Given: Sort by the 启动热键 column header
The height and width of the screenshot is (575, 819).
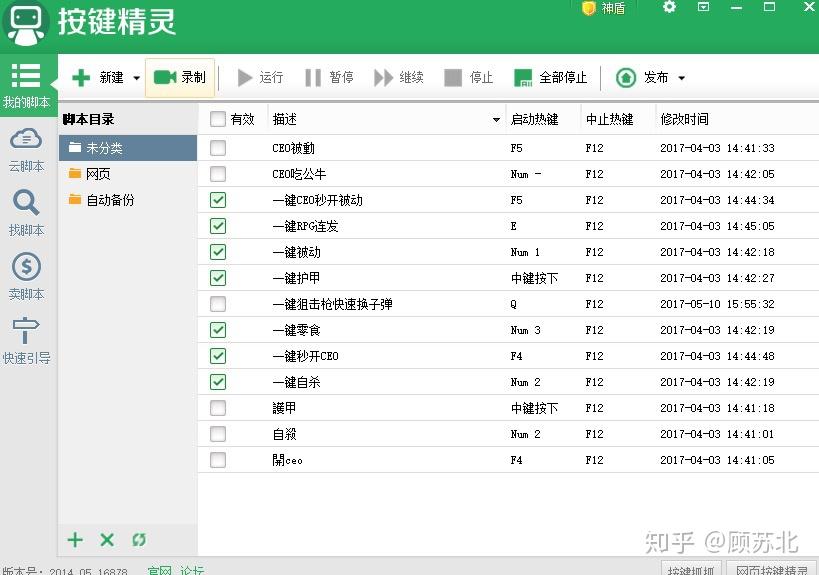Looking at the screenshot, I should [543, 119].
